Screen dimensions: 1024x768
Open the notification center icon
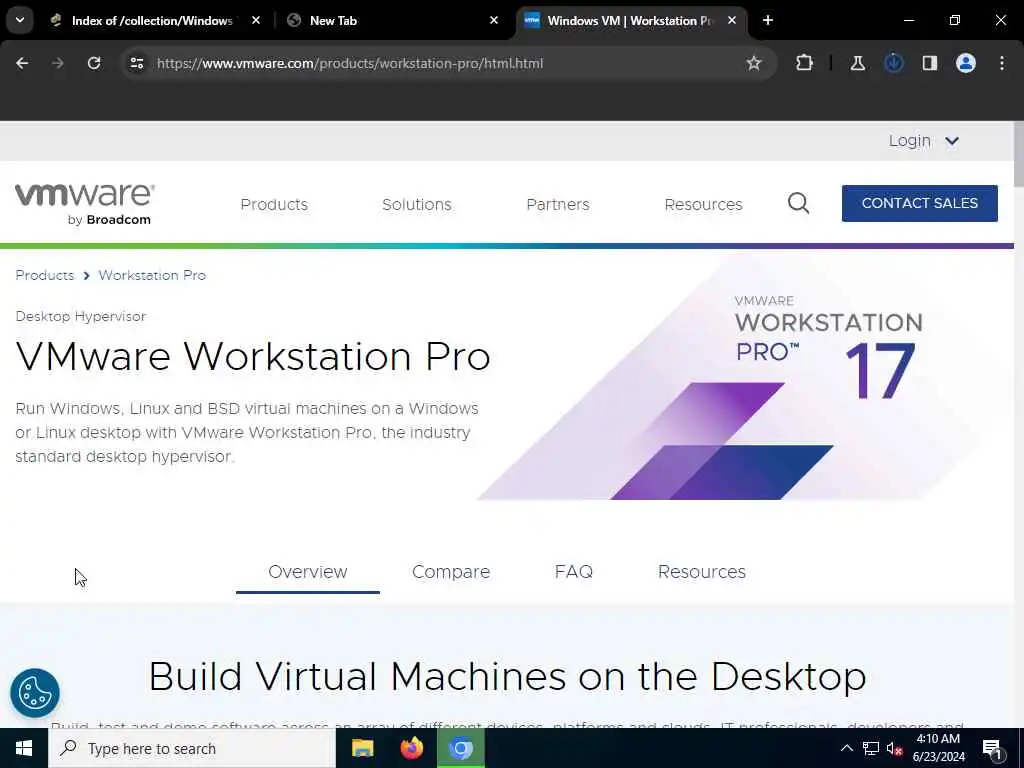[993, 749]
